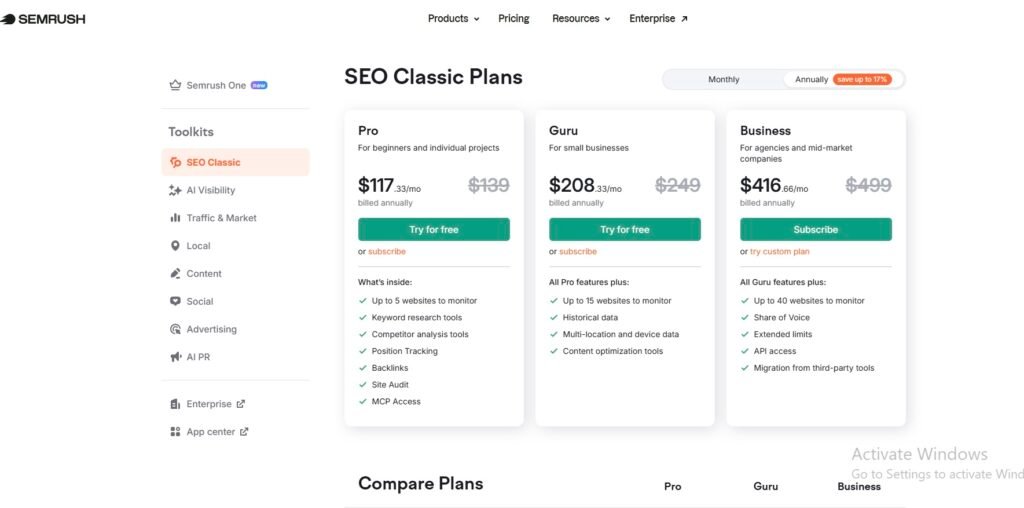Viewport: 1024px width, 508px height.
Task: Click the Semrush One crown icon
Action: coord(176,86)
